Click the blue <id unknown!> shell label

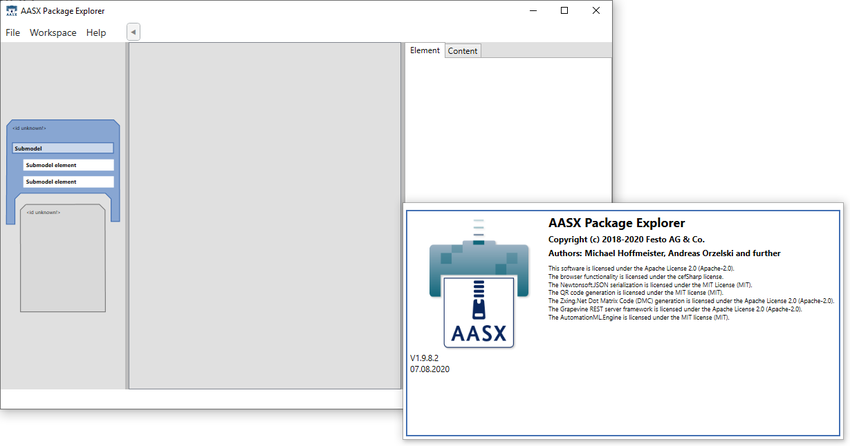click(29, 128)
